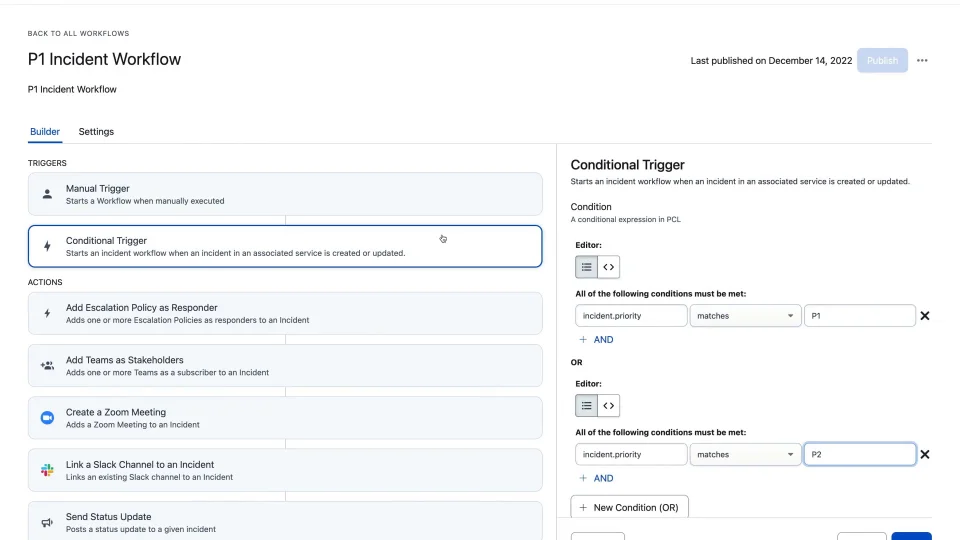Click the Conditional Trigger panel heading
The image size is (960, 540).
(x=628, y=165)
